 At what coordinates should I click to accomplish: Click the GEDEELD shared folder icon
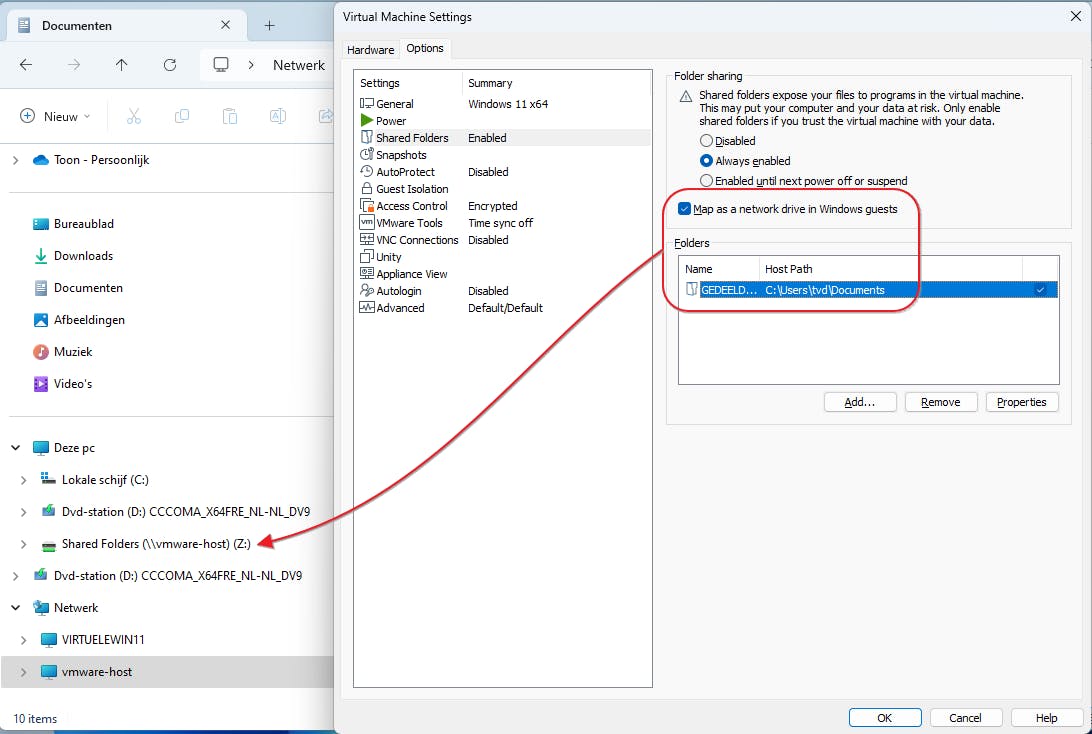click(692, 289)
